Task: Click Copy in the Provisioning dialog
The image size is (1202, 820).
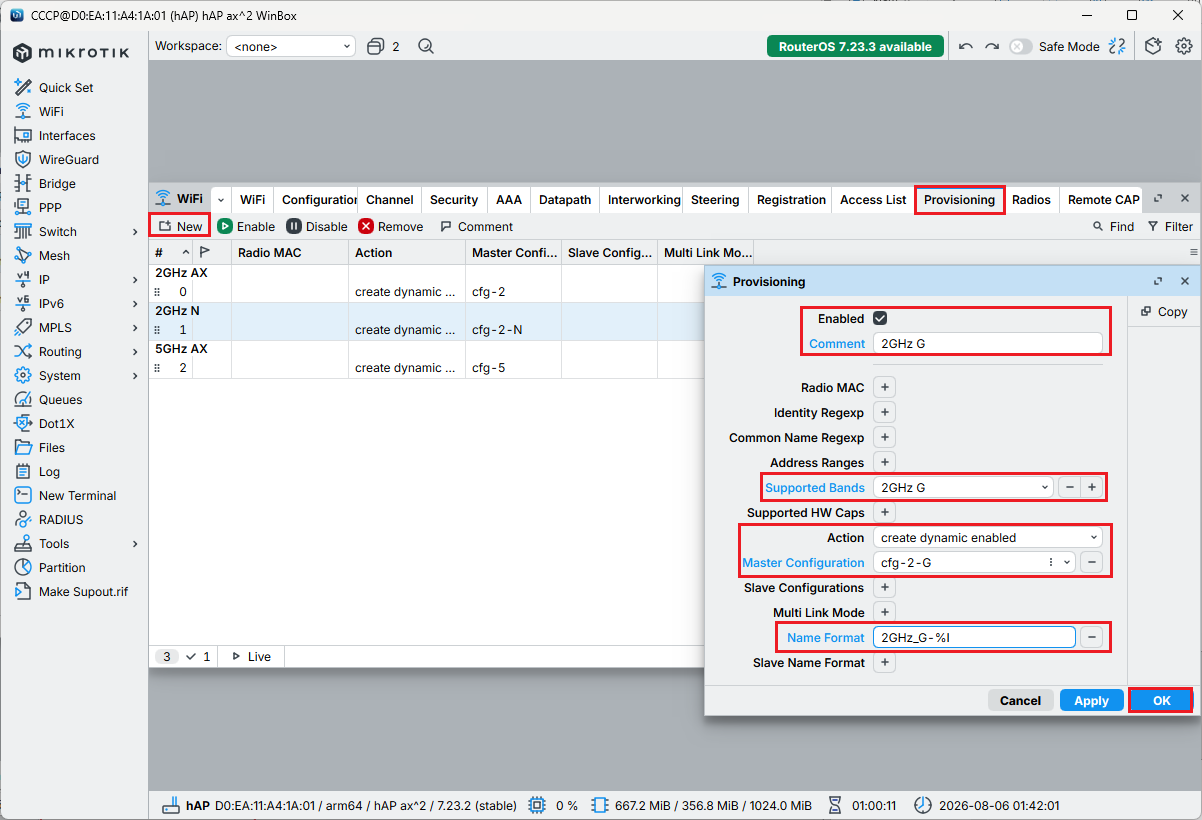Action: click(x=1162, y=312)
